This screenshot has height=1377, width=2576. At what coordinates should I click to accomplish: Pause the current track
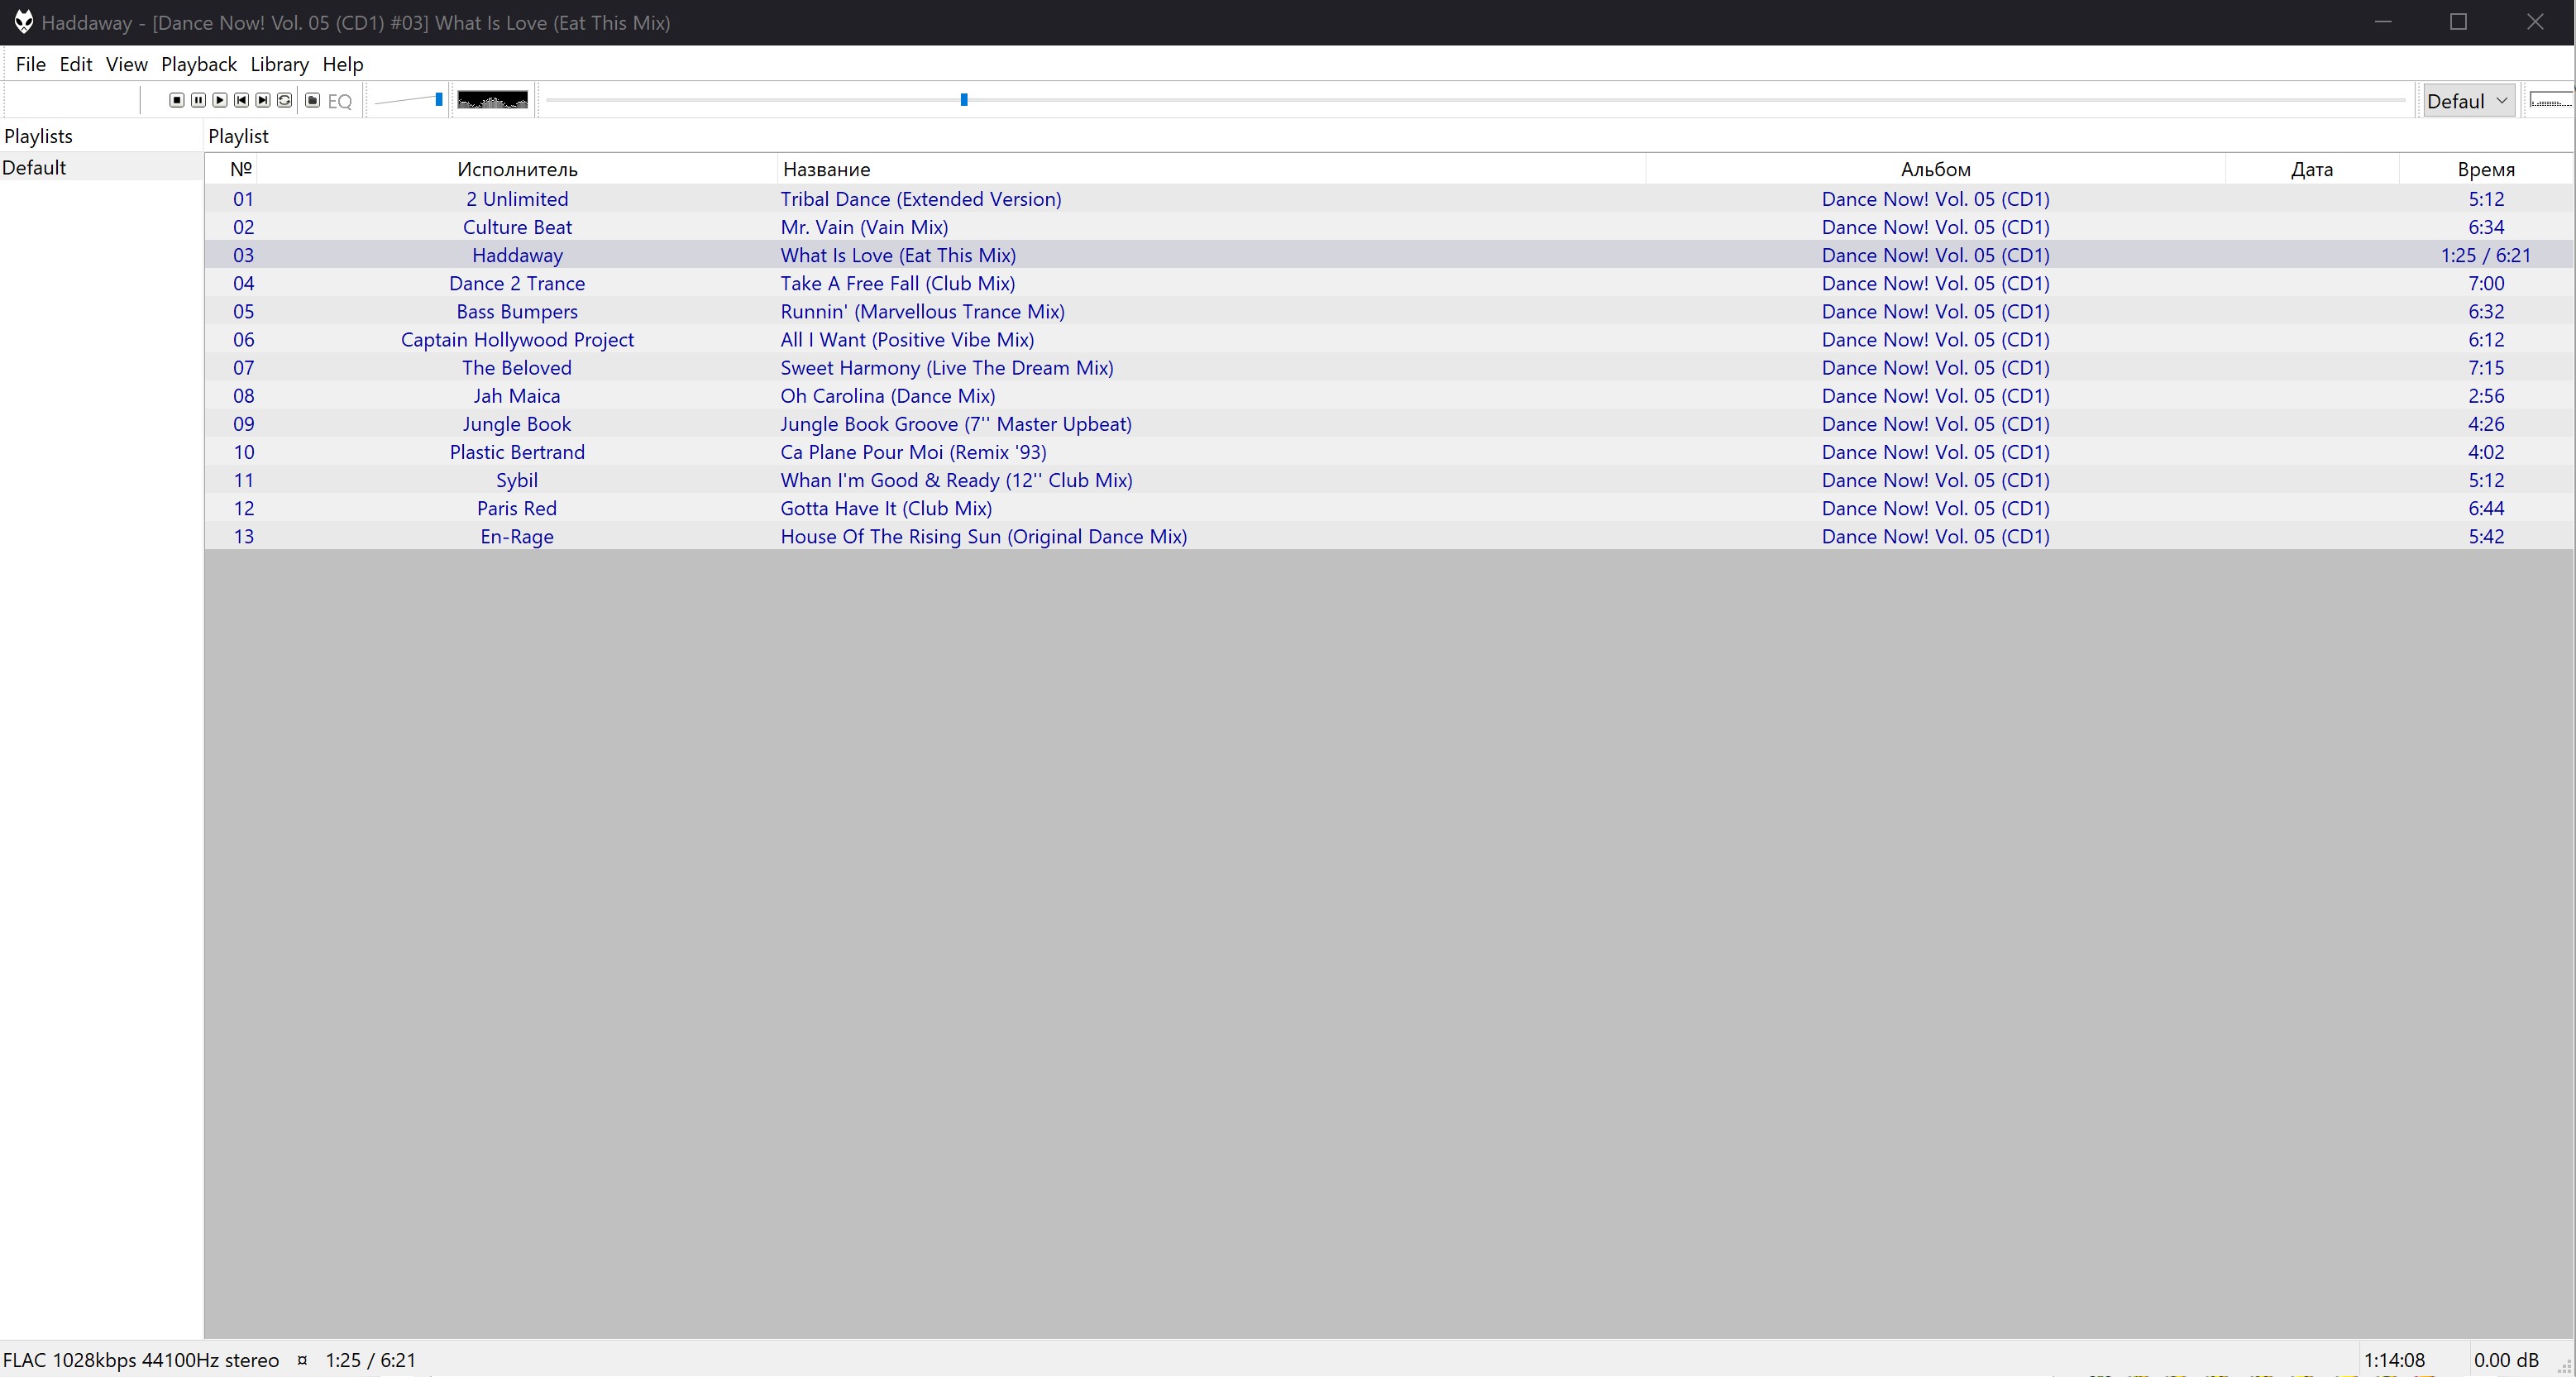pos(199,100)
